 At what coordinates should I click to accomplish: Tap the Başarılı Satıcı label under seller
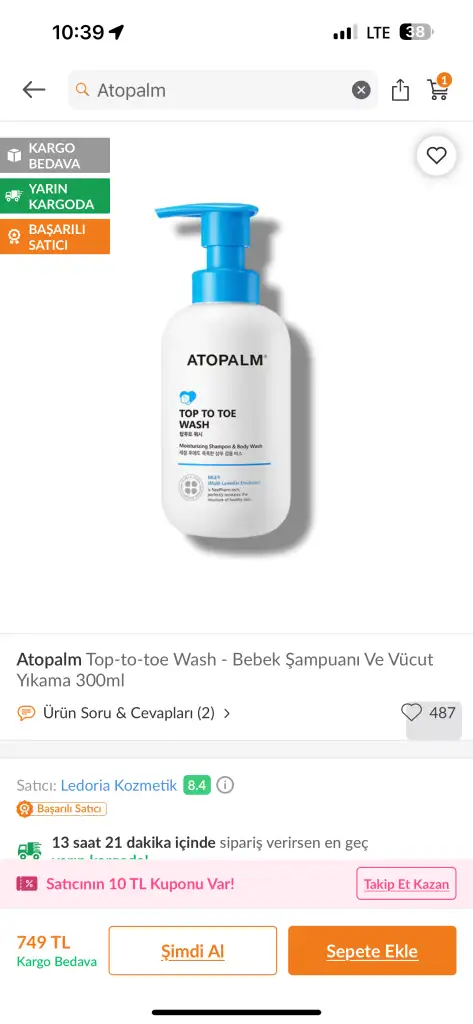[x=61, y=809]
